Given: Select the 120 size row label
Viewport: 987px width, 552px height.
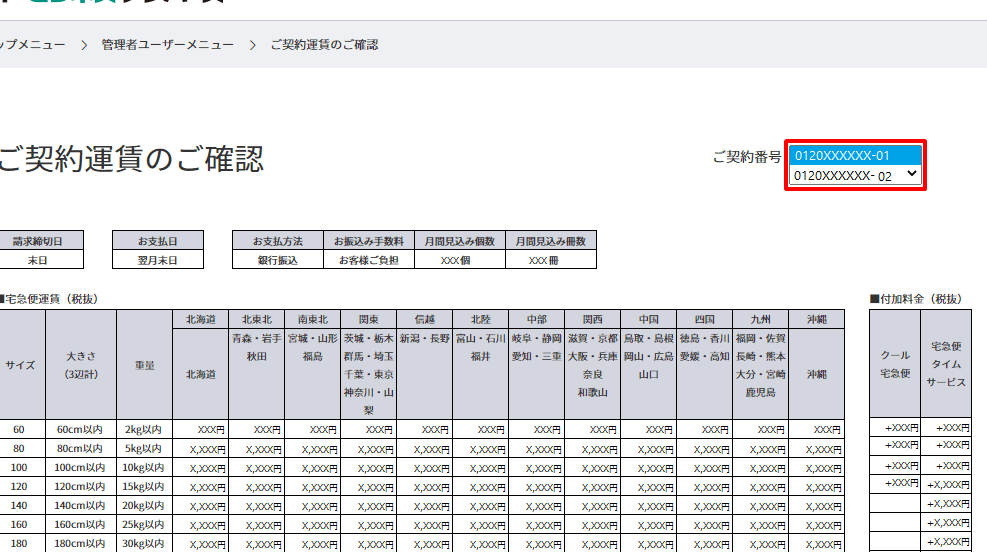Looking at the screenshot, I should tap(19, 485).
